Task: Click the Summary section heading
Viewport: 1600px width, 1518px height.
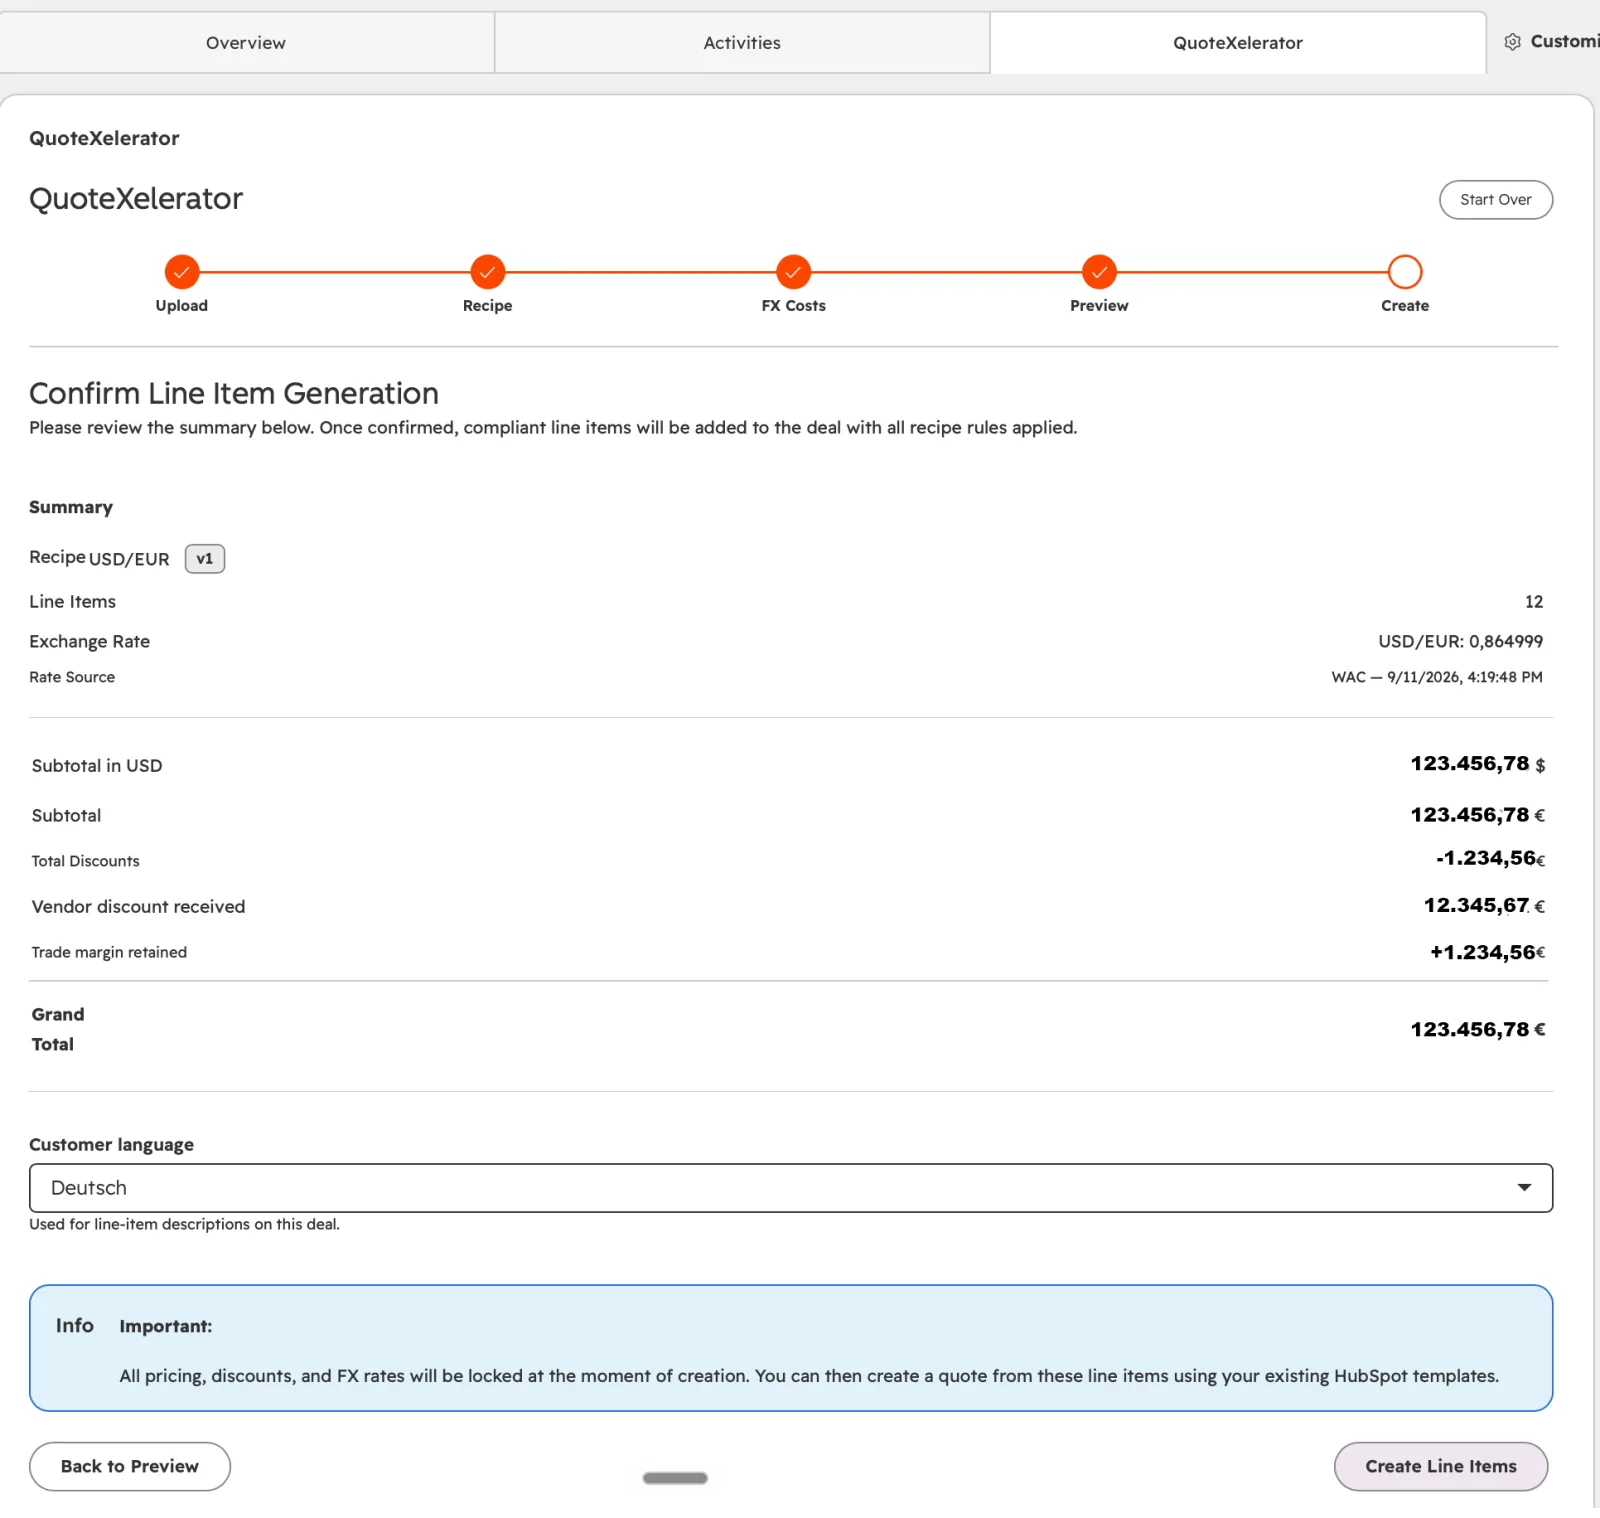Action: click(71, 507)
